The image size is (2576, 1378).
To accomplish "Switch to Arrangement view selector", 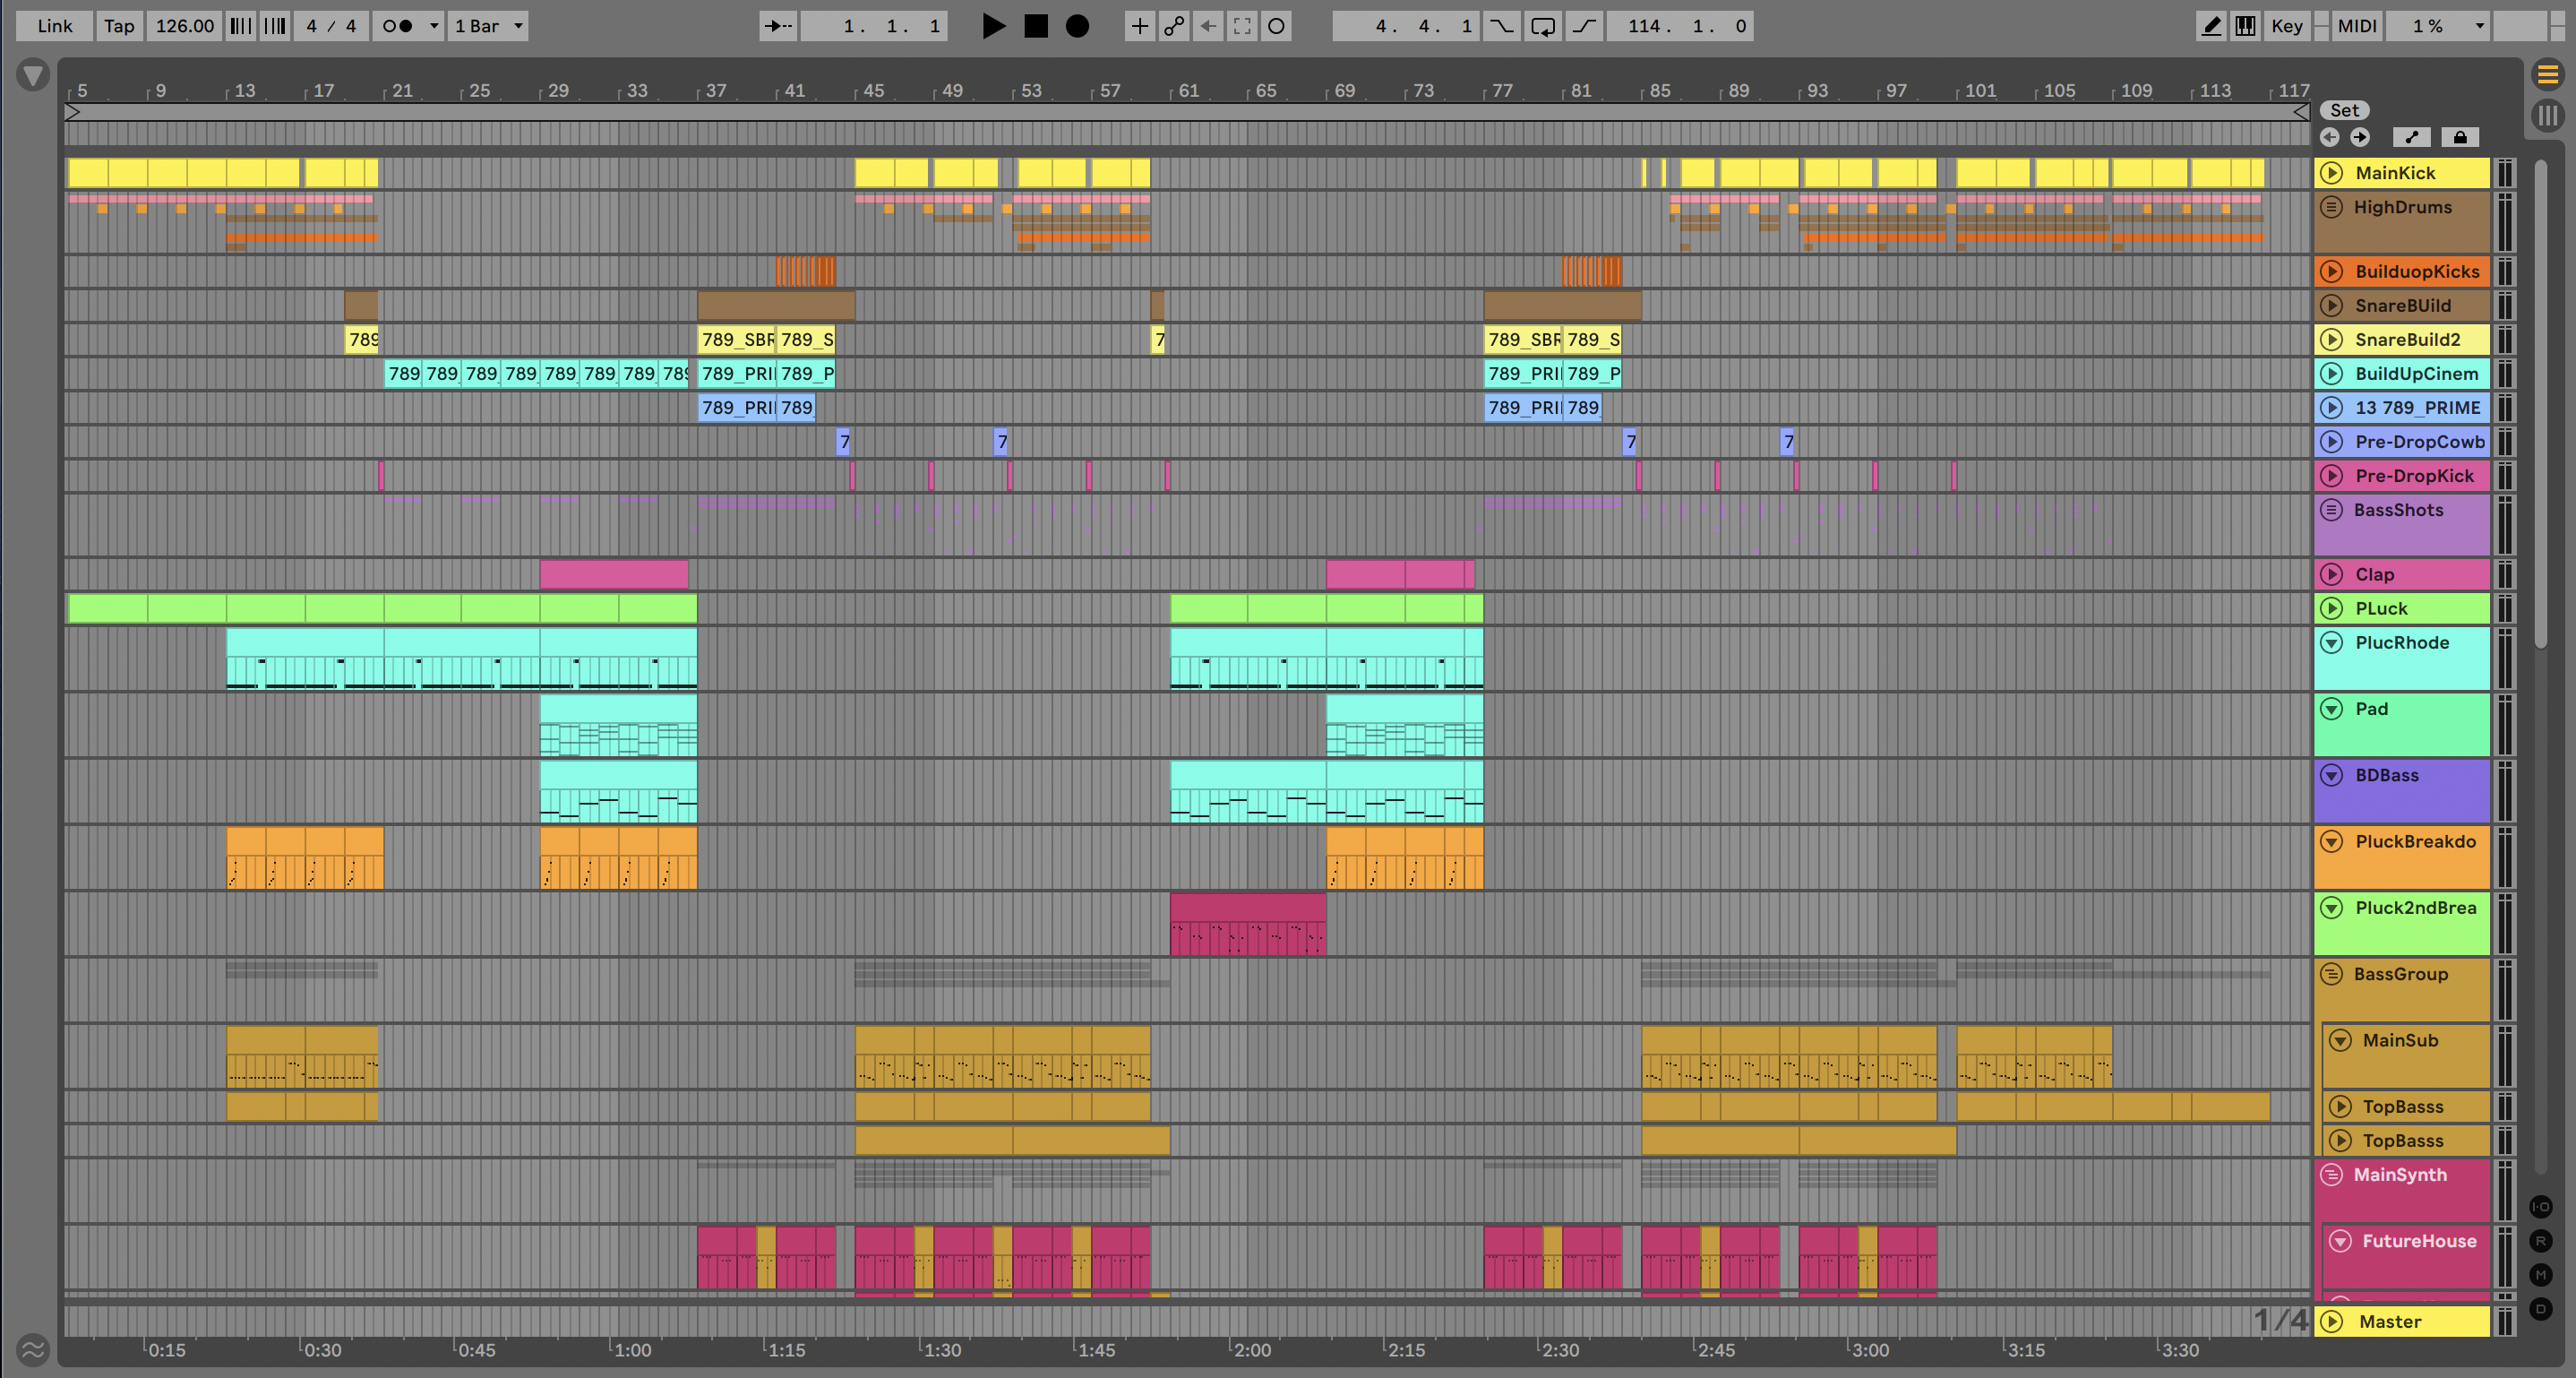I will click(x=2547, y=75).
